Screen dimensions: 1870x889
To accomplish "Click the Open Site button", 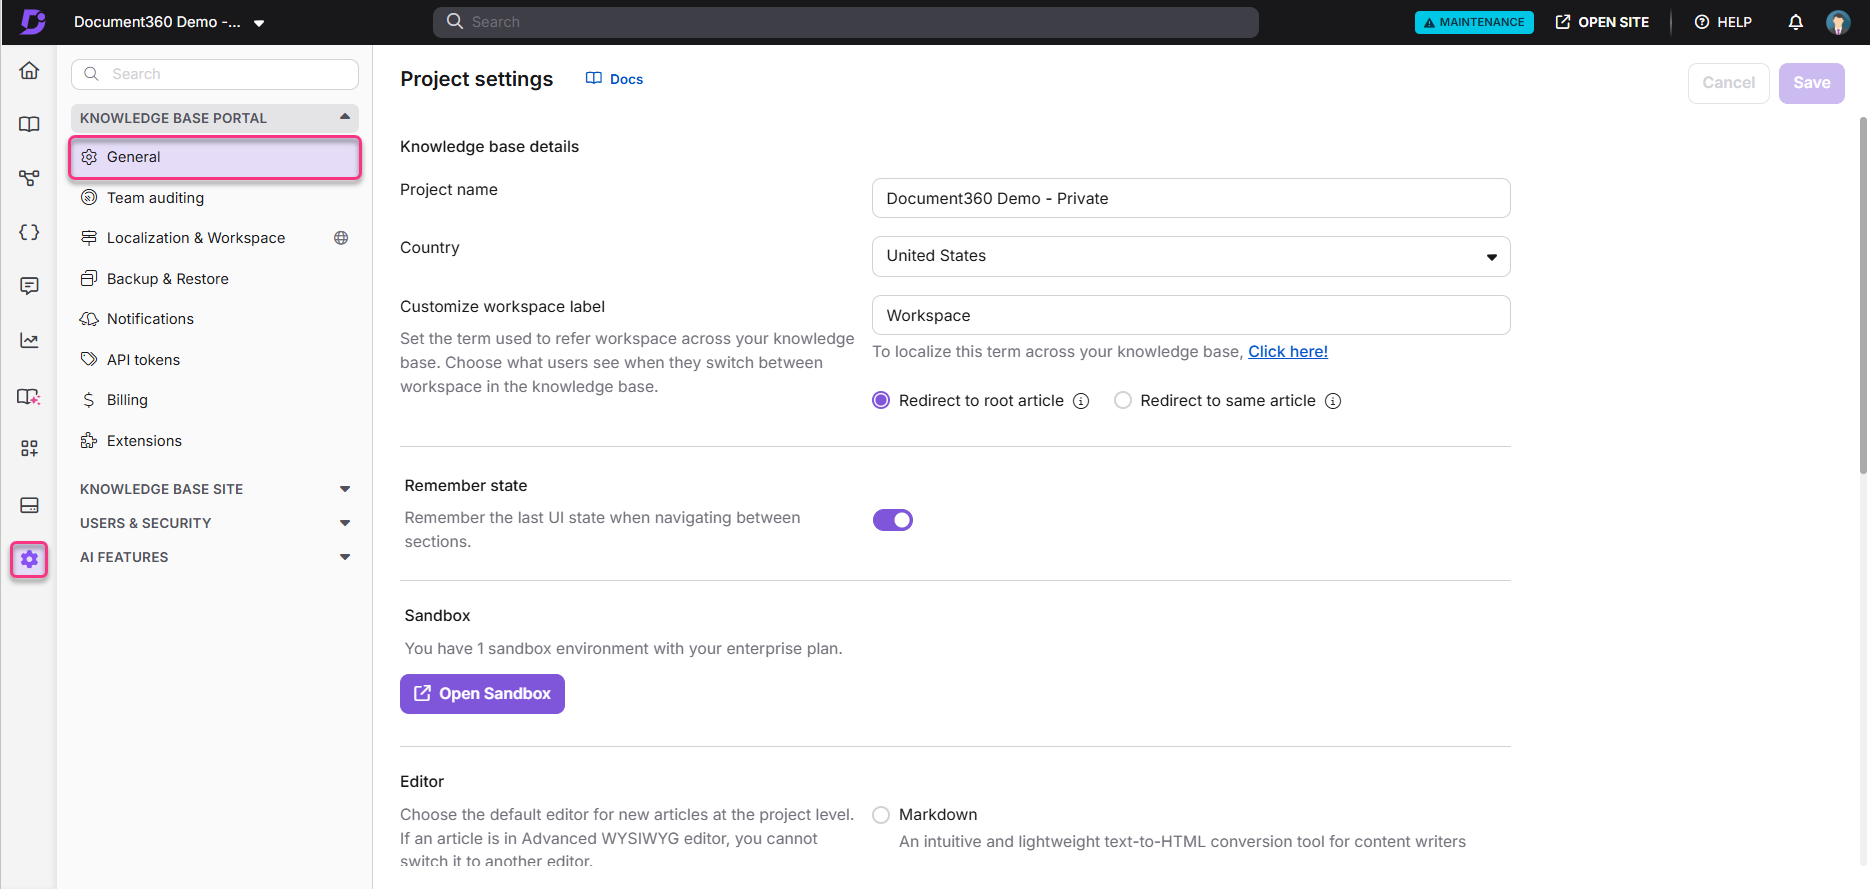I will click(1602, 22).
